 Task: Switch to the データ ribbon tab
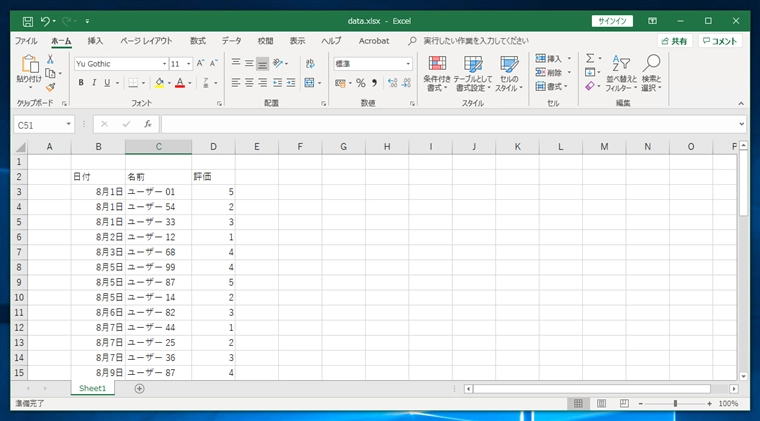(231, 41)
